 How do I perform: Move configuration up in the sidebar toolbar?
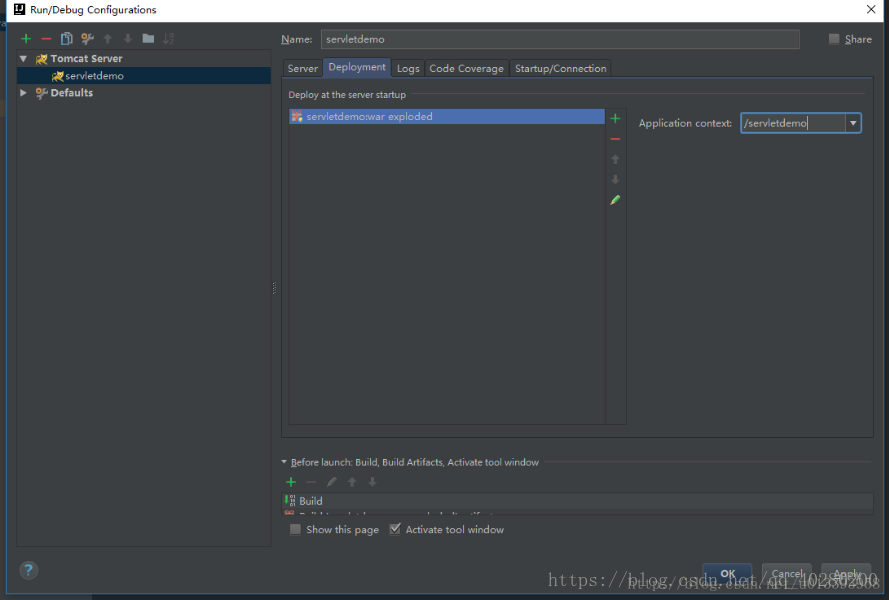tap(108, 39)
